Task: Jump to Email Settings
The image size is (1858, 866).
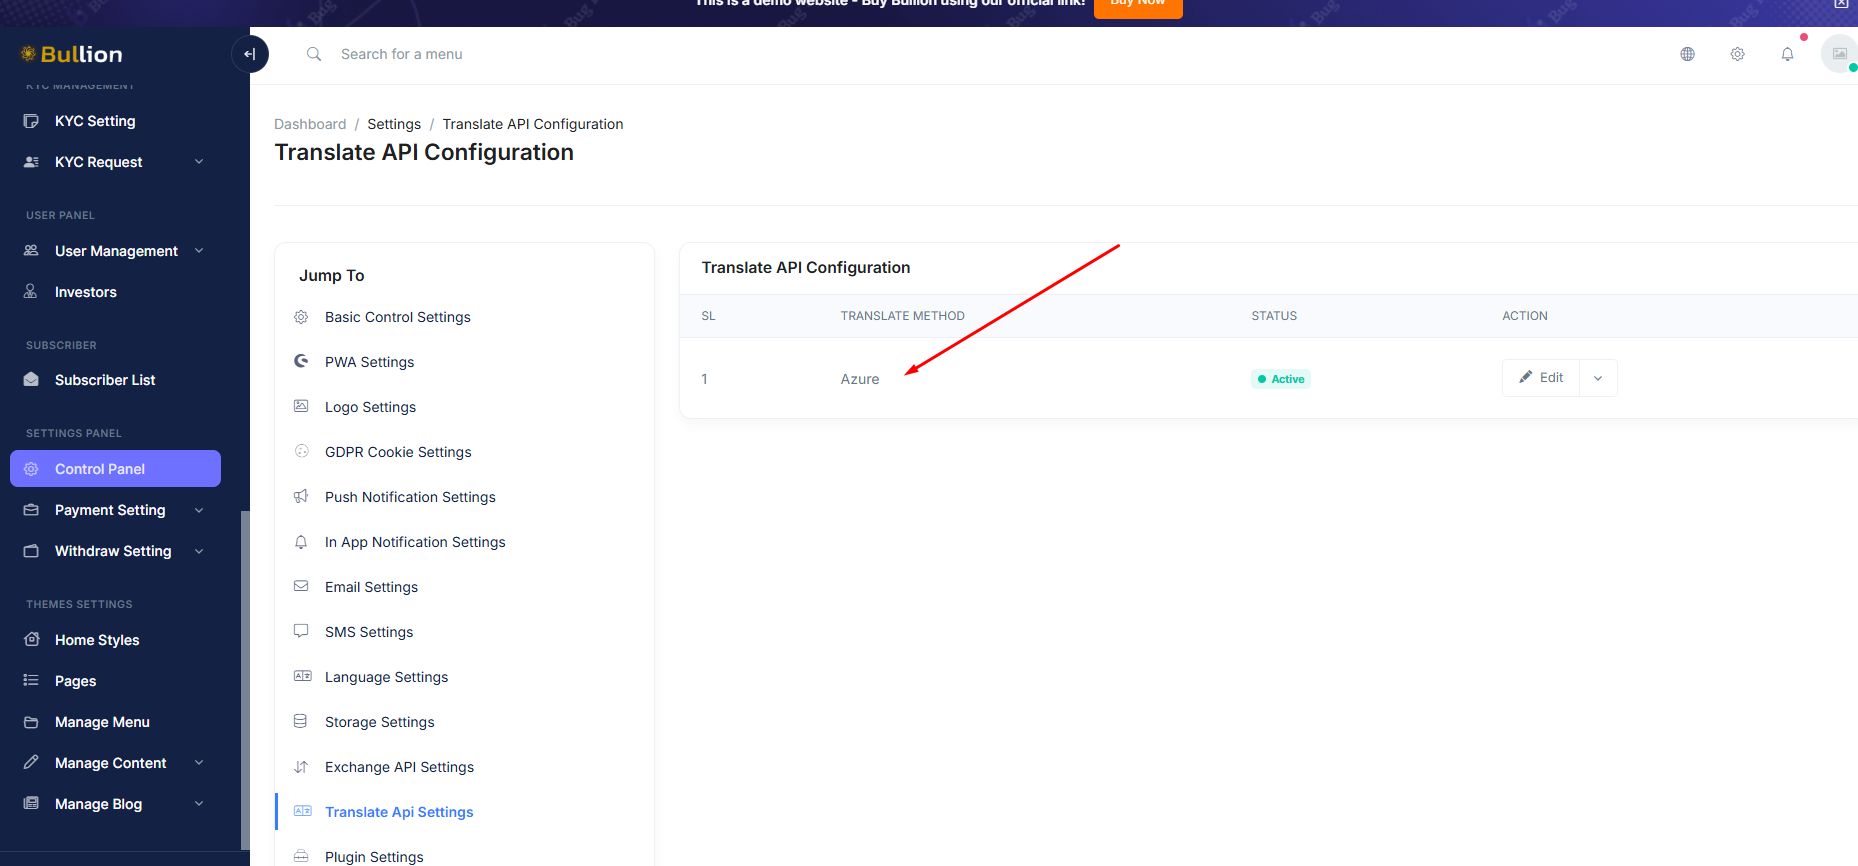Action: click(x=371, y=587)
